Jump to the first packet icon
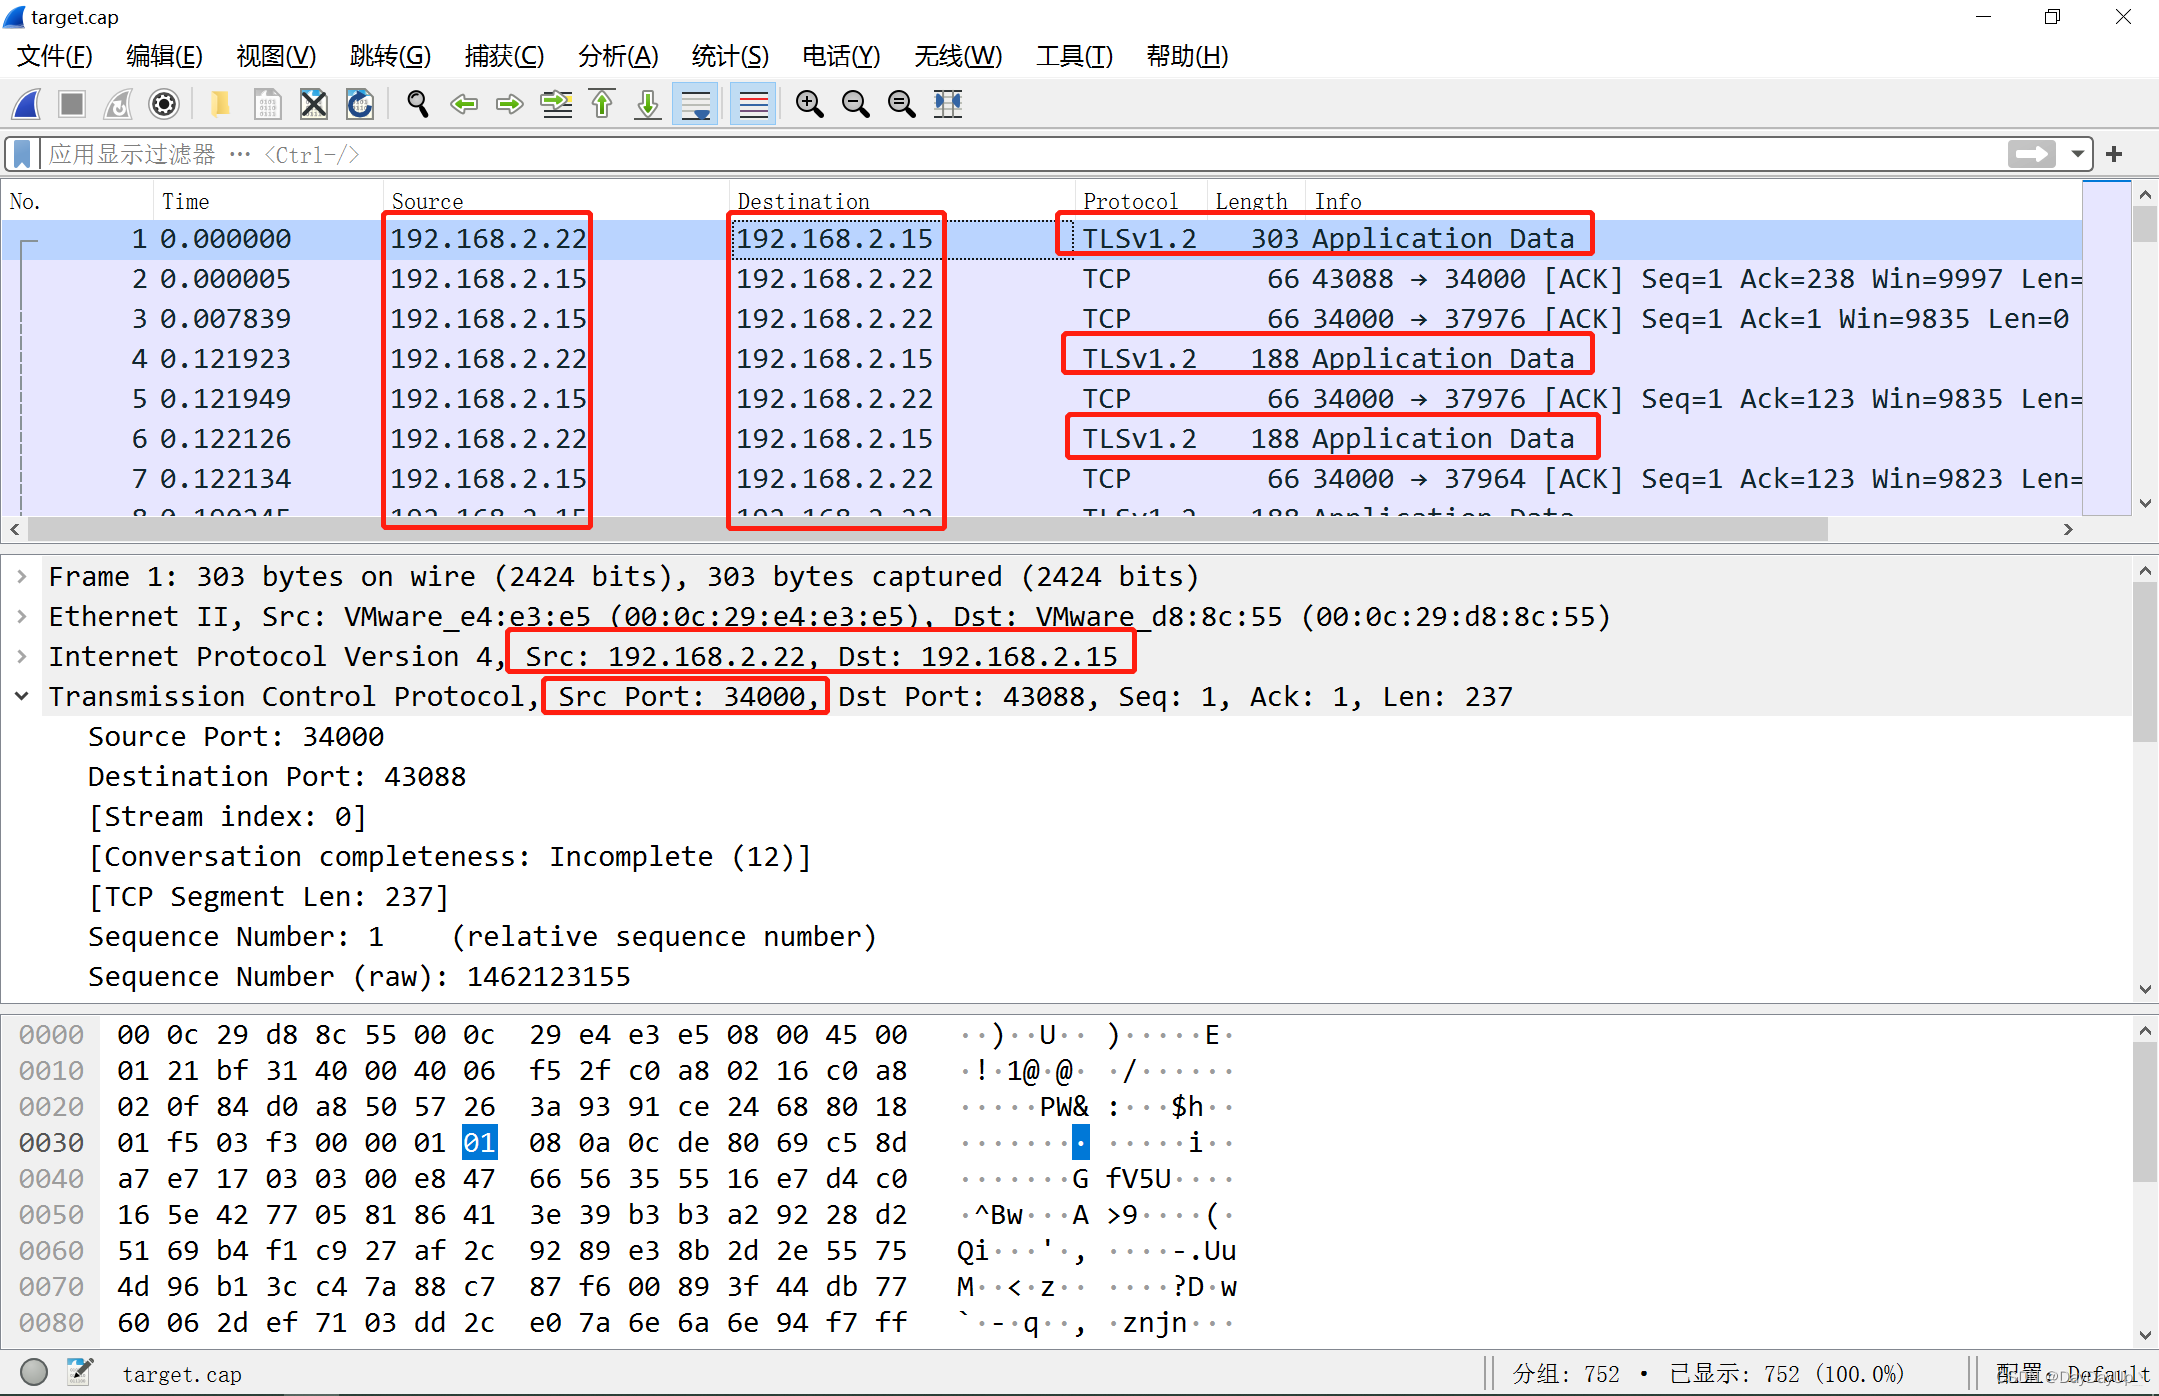 point(602,104)
